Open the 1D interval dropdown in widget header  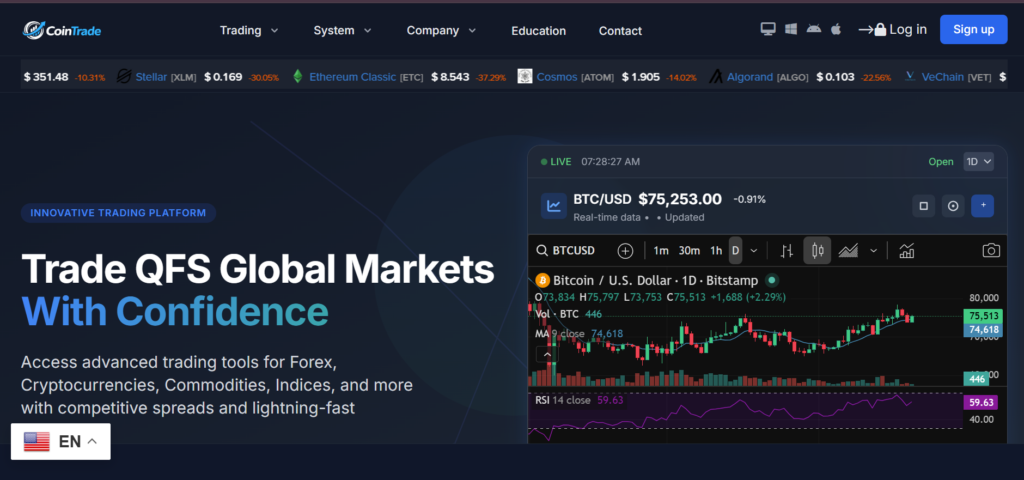978,162
